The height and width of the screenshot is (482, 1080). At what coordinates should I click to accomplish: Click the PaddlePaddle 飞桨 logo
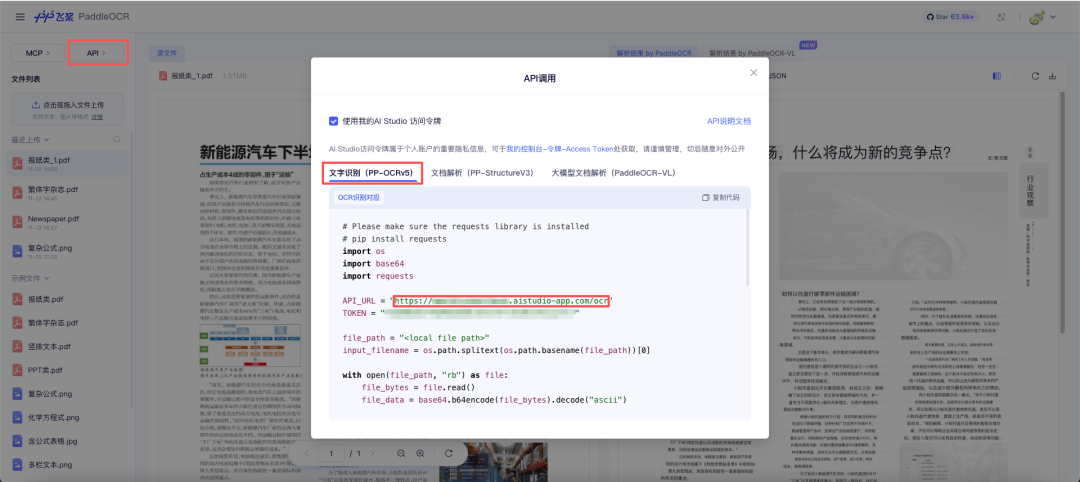tap(52, 16)
